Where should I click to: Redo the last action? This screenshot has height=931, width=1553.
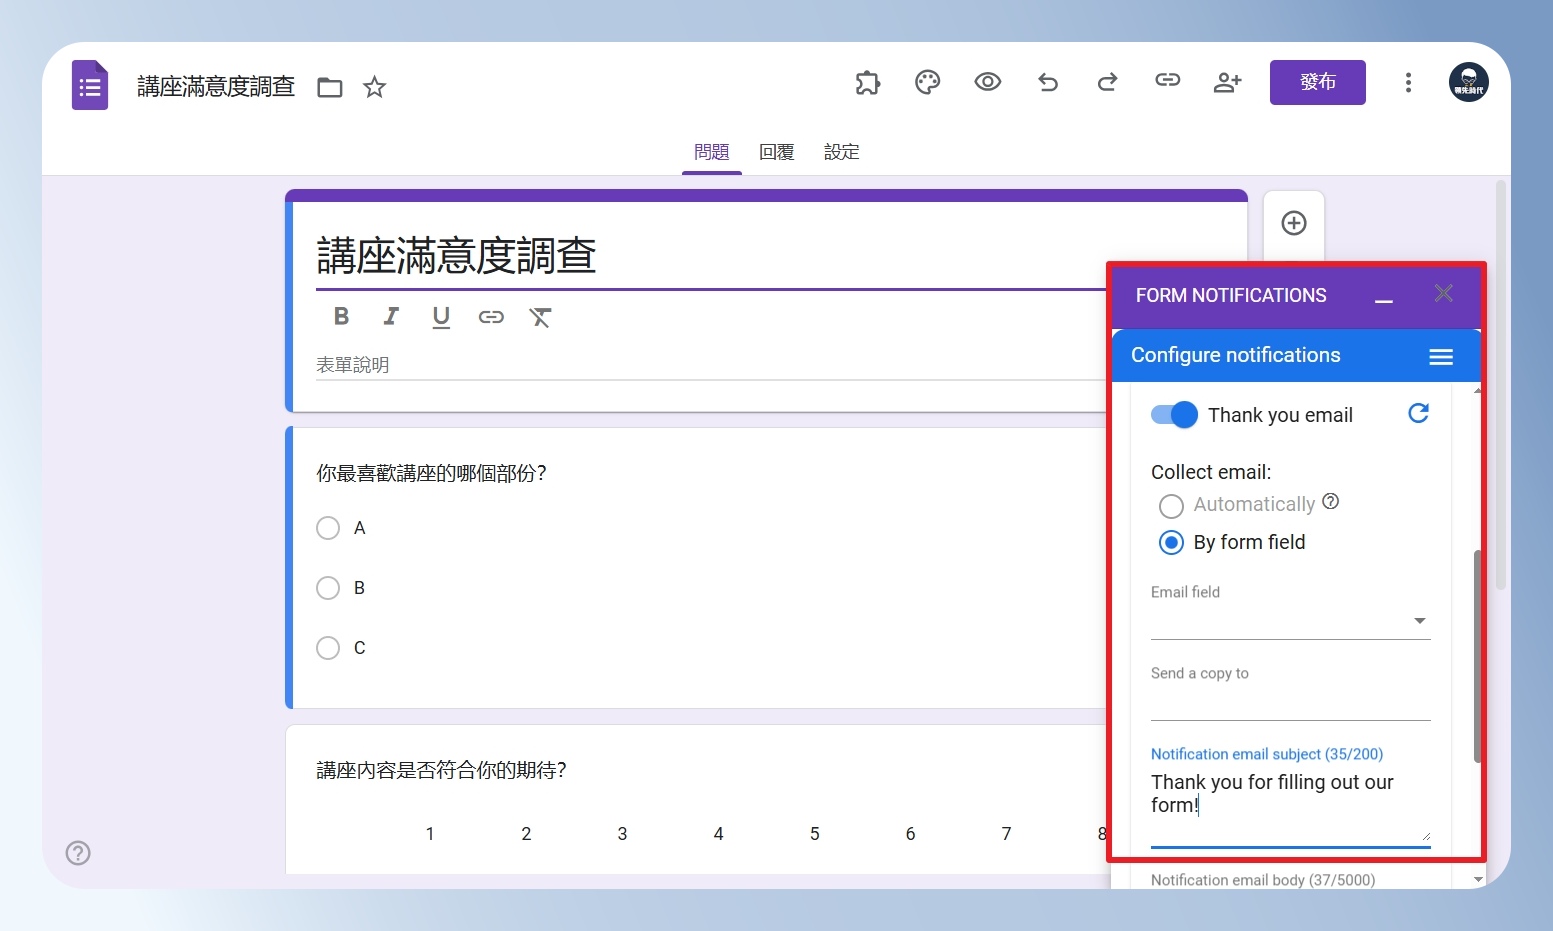(x=1107, y=82)
